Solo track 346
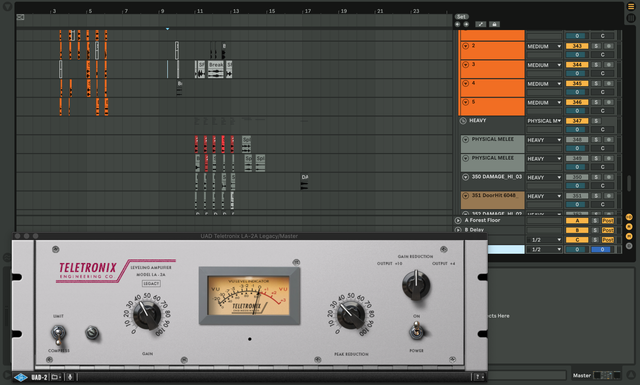The height and width of the screenshot is (385, 640). tap(596, 102)
